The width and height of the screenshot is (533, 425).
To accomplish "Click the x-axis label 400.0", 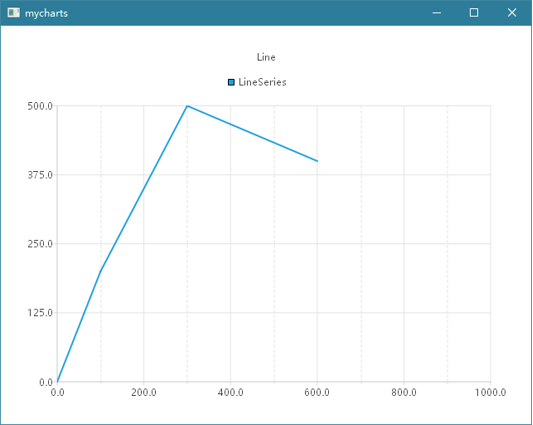I will coord(230,392).
